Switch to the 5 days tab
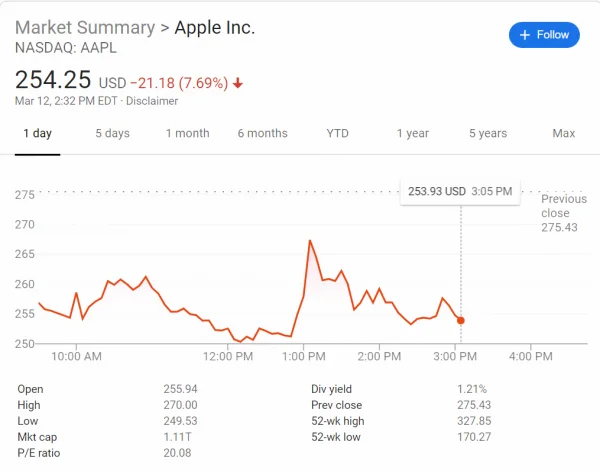Image resolution: width=600 pixels, height=471 pixels. (113, 134)
